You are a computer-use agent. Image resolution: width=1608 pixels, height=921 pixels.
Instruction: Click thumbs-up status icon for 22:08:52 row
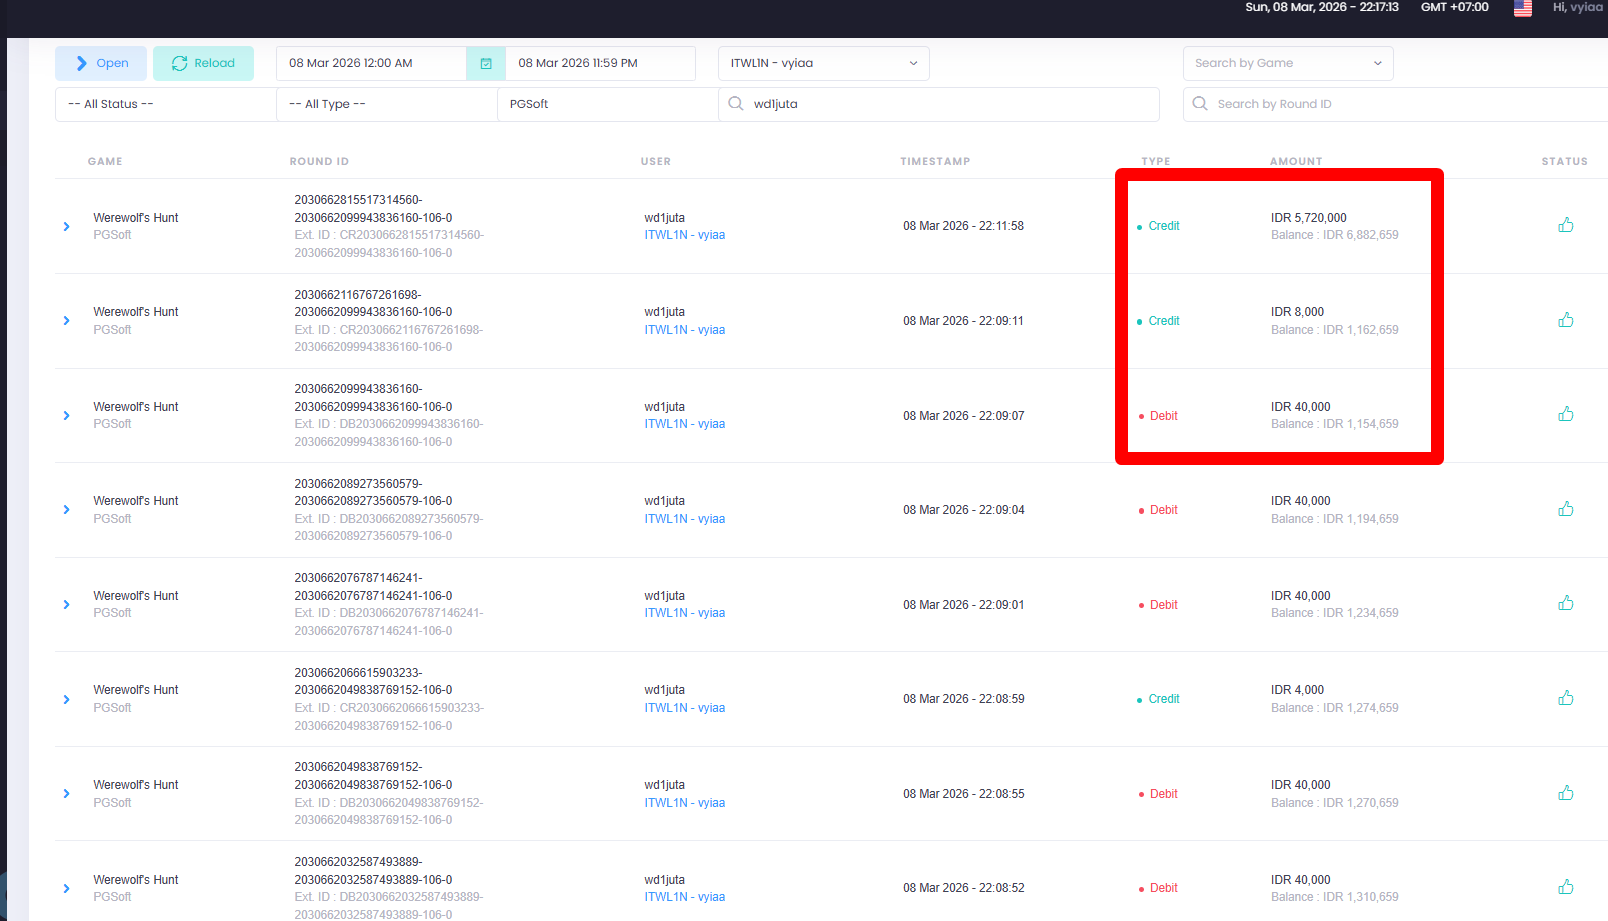click(x=1566, y=887)
